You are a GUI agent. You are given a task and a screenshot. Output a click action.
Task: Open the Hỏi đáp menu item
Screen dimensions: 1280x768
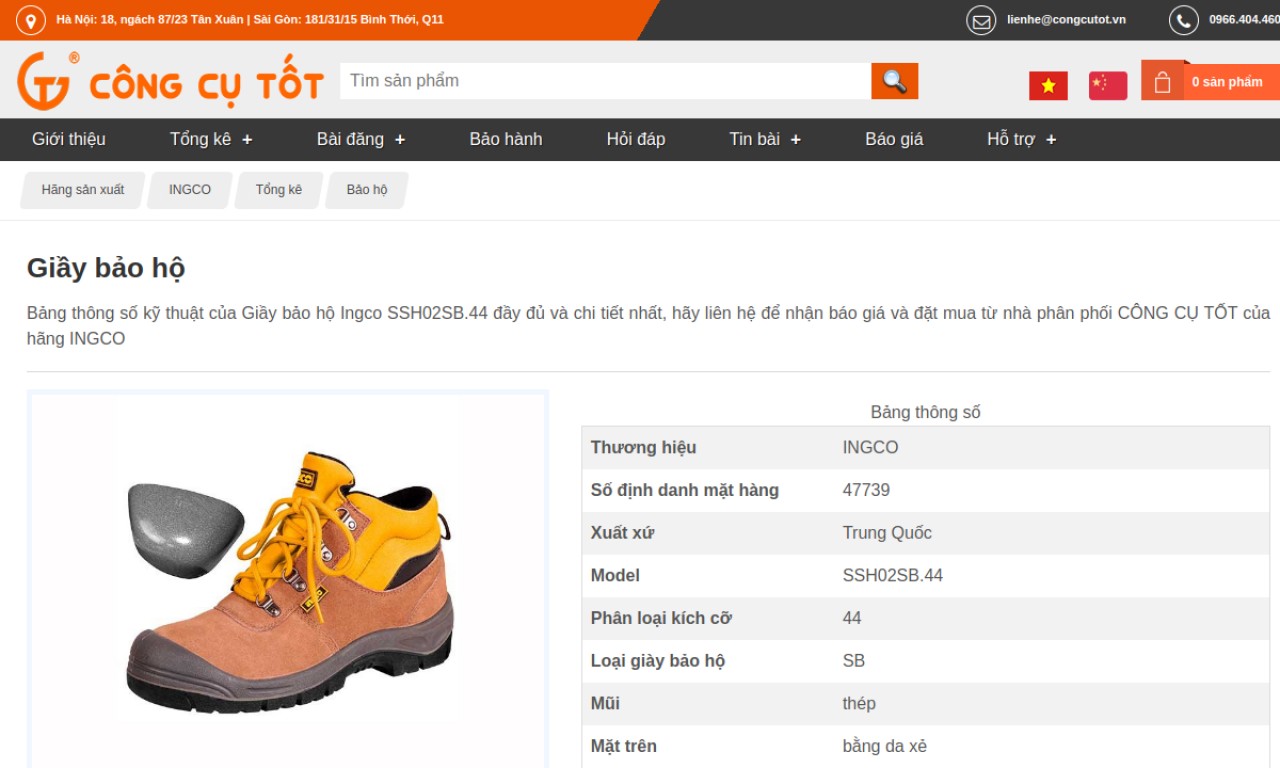[636, 139]
